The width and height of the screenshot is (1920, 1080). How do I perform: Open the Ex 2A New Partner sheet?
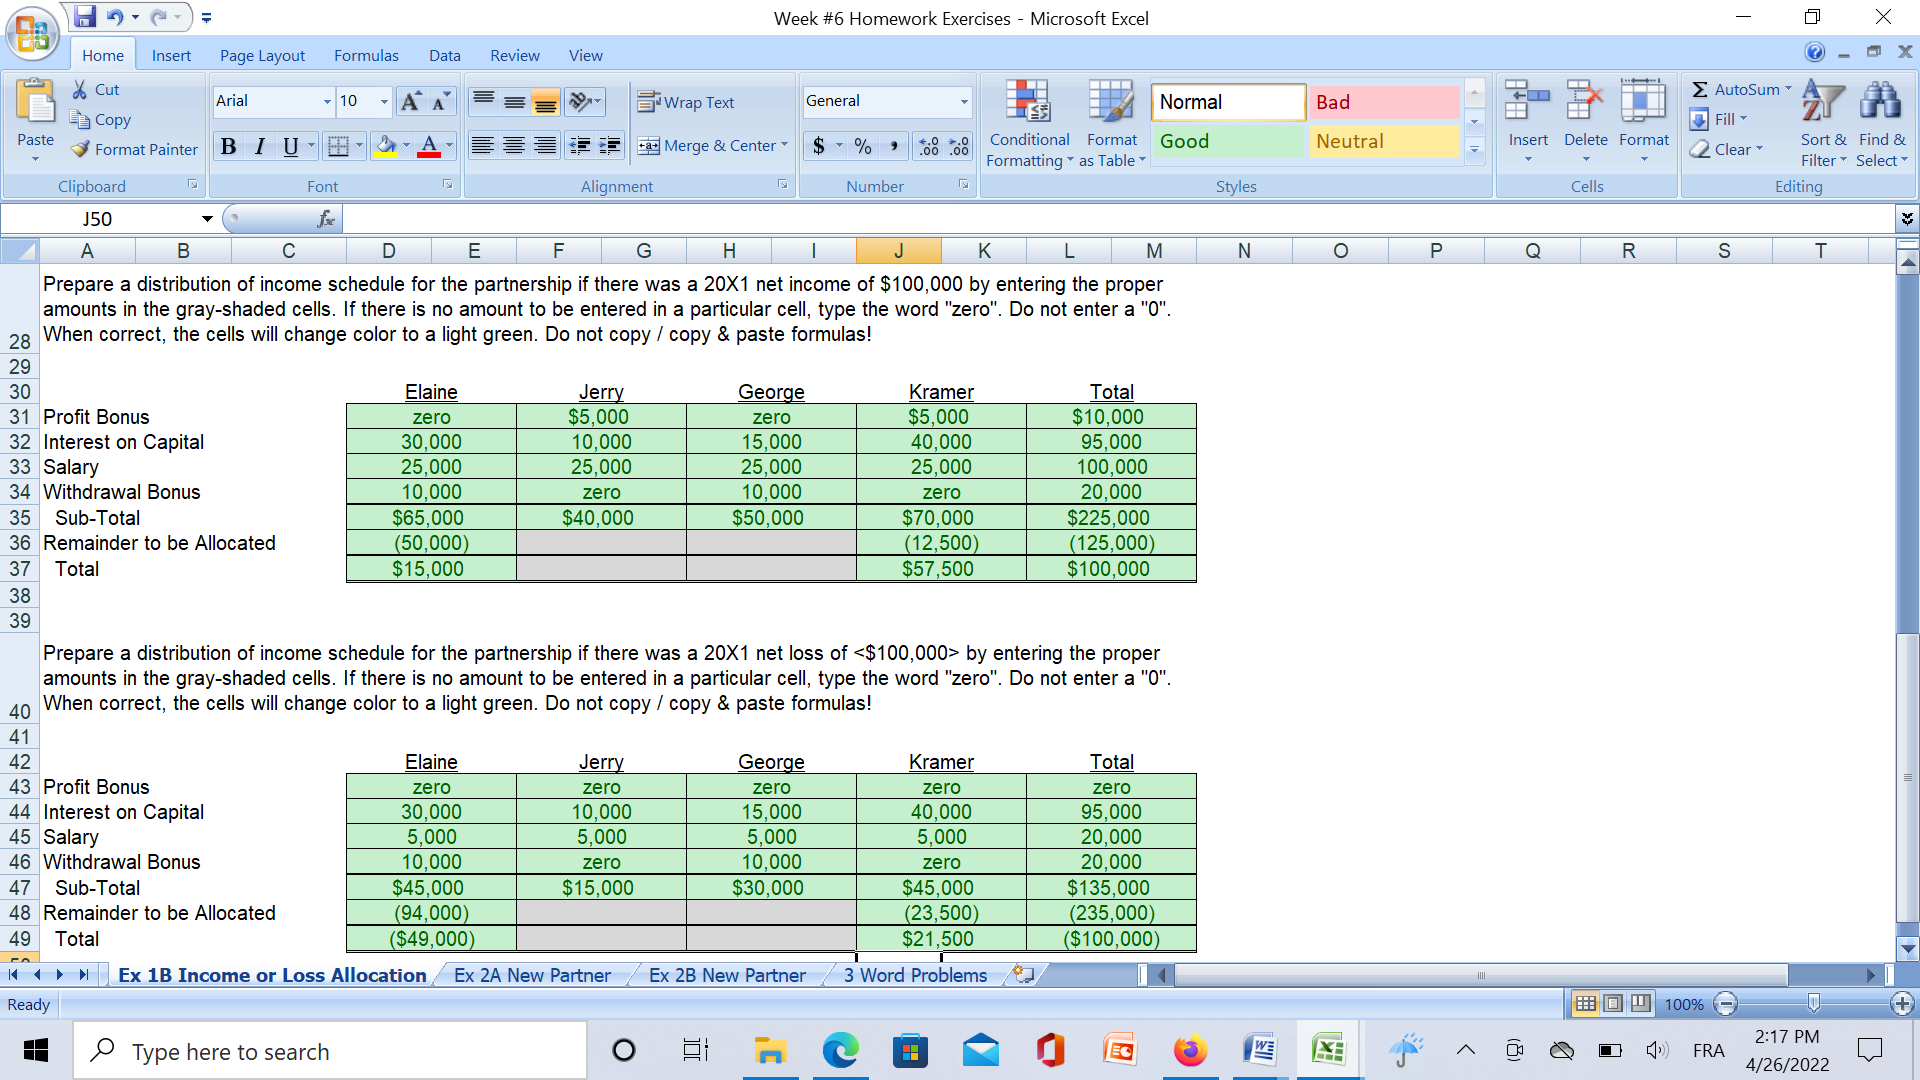tap(533, 975)
